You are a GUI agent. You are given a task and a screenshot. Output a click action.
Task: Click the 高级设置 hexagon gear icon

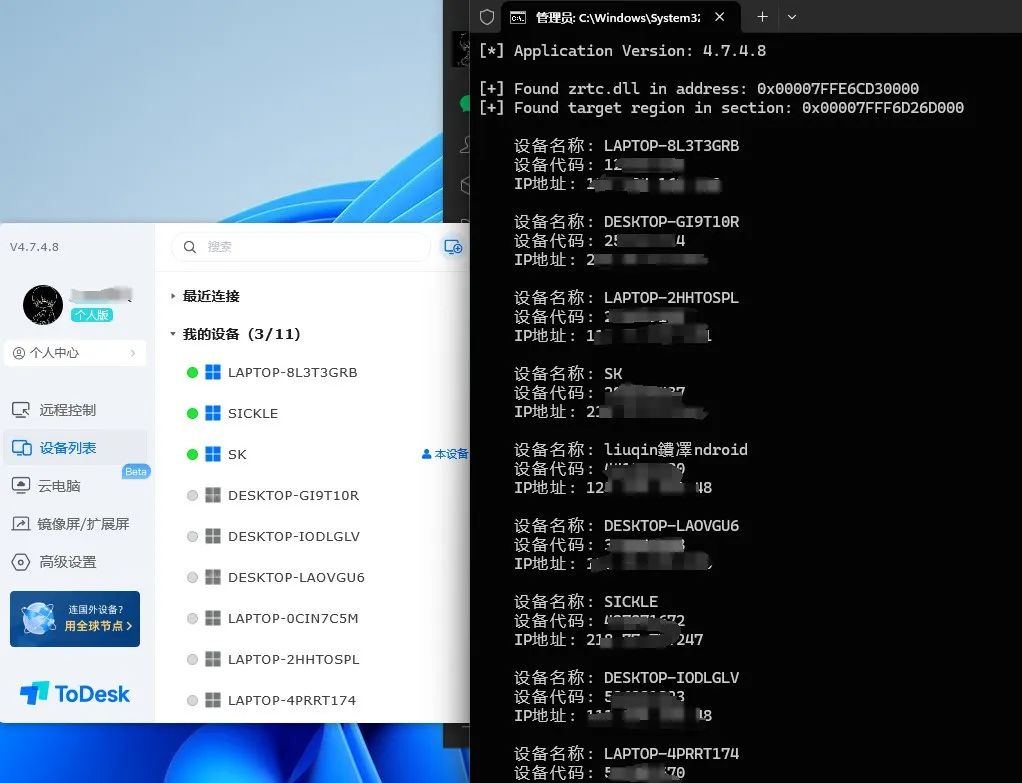[21, 562]
